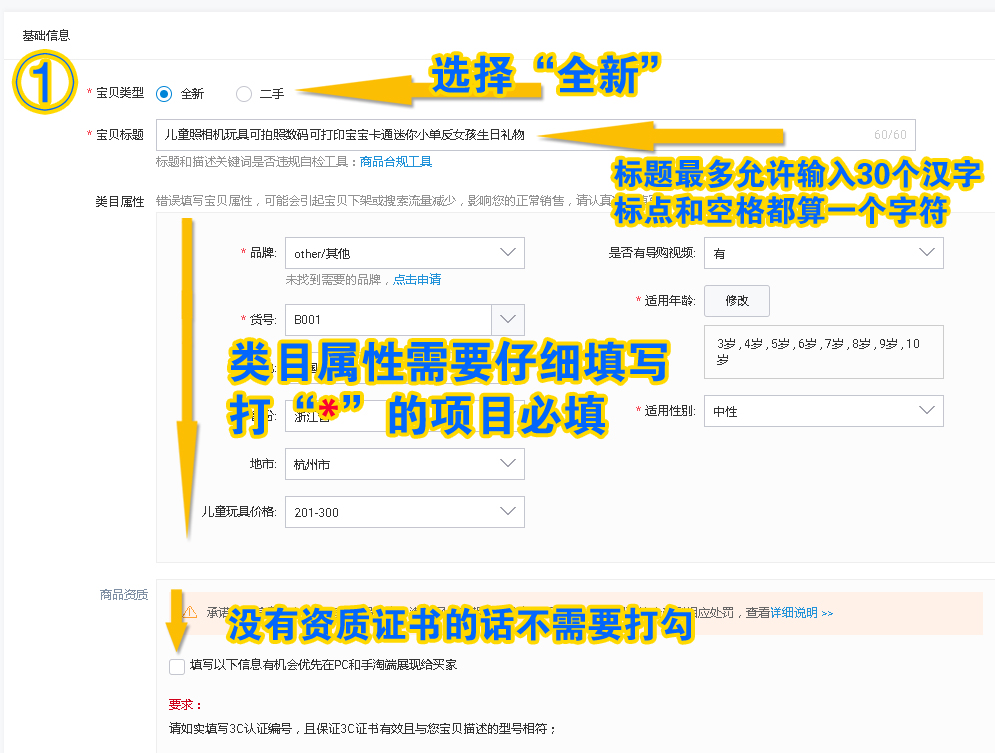Select the 二手 radio button

point(241,93)
